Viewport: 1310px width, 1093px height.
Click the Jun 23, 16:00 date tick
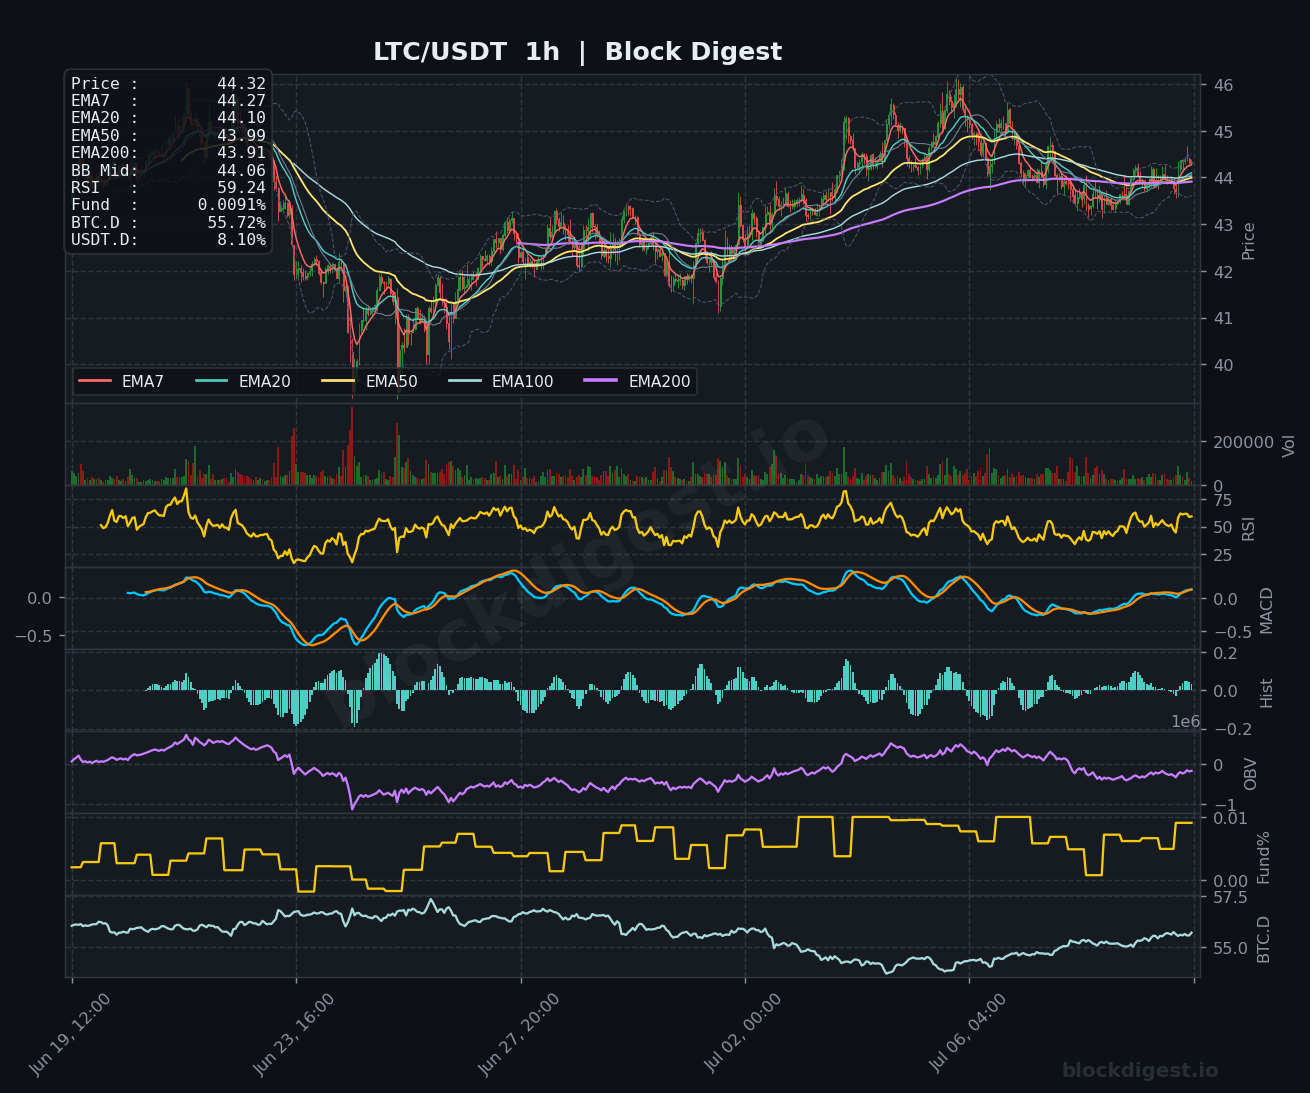click(x=294, y=1034)
